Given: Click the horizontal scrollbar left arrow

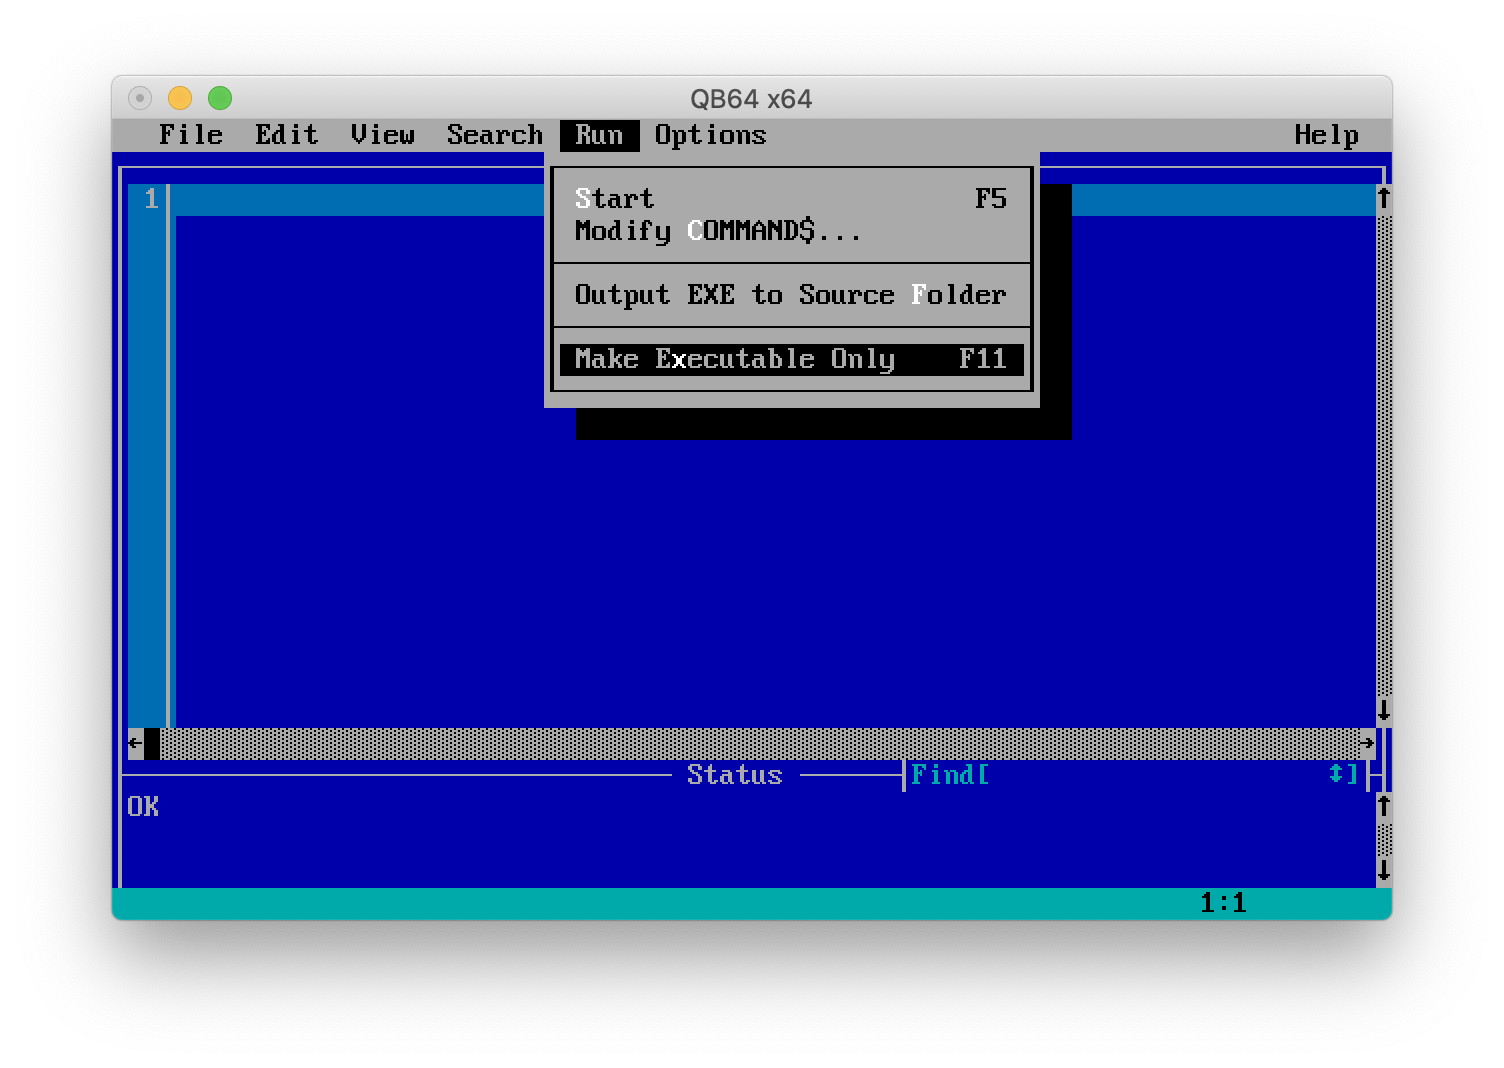Looking at the screenshot, I should pyautogui.click(x=135, y=743).
